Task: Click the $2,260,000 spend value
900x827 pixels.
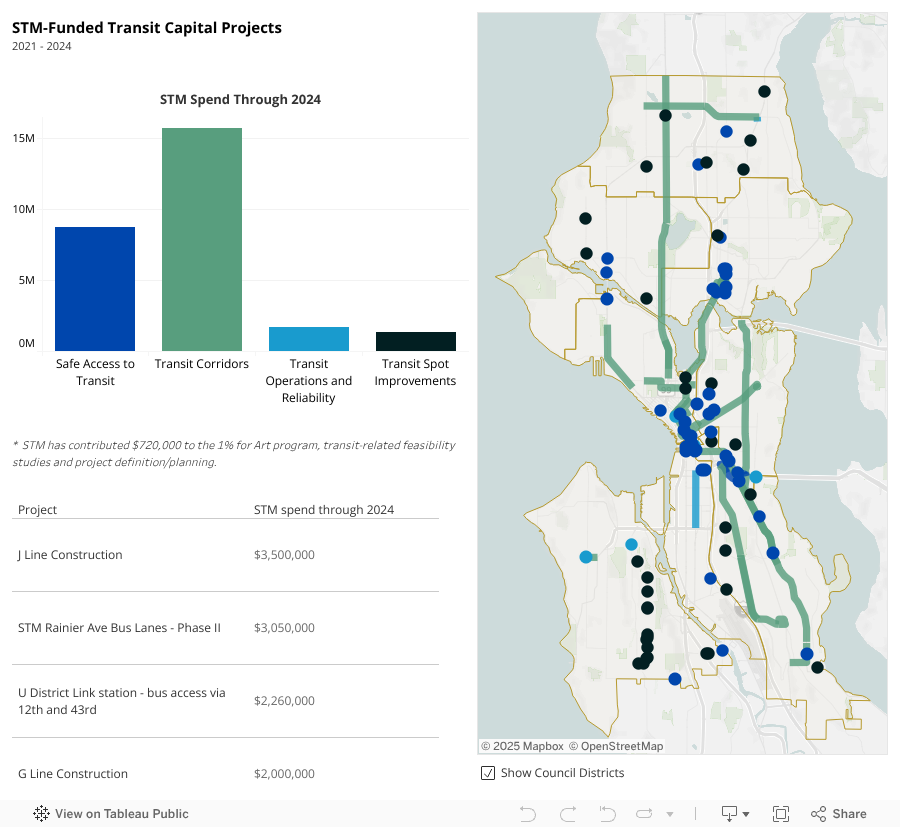Action: point(284,701)
